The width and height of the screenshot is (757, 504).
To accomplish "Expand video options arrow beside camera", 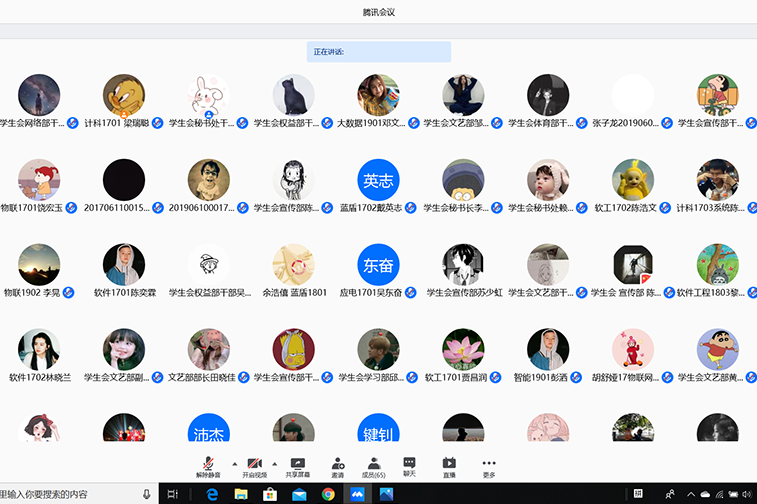I will (276, 464).
